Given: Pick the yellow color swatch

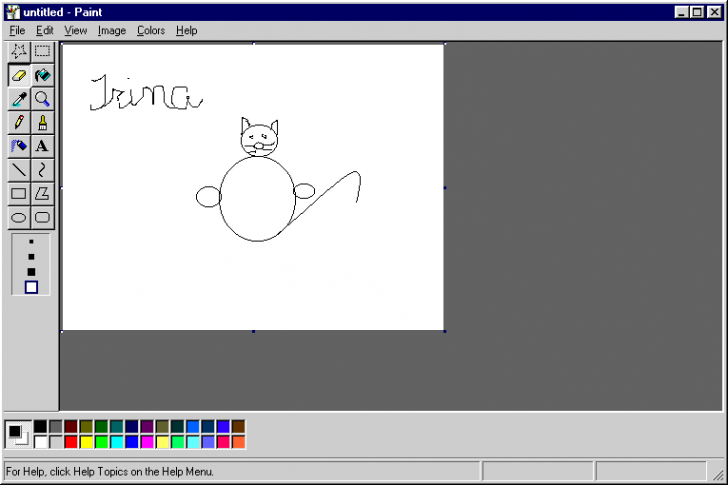Looking at the screenshot, I should (x=86, y=442).
